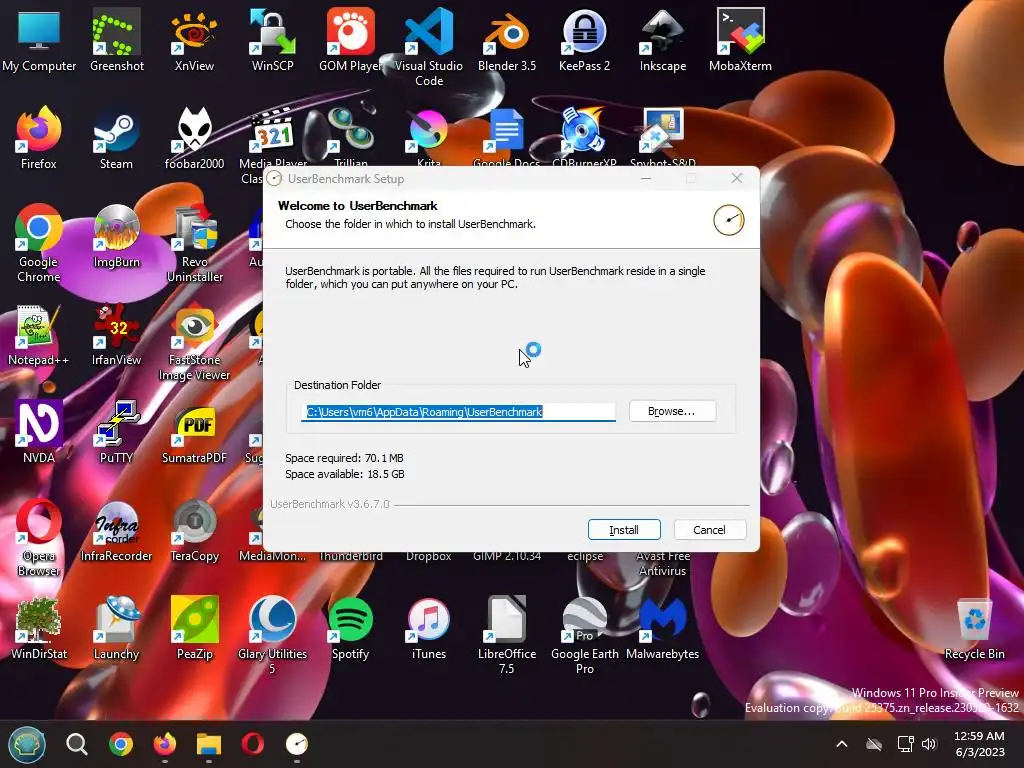Select UserBenchmark taskbar button

click(296, 744)
